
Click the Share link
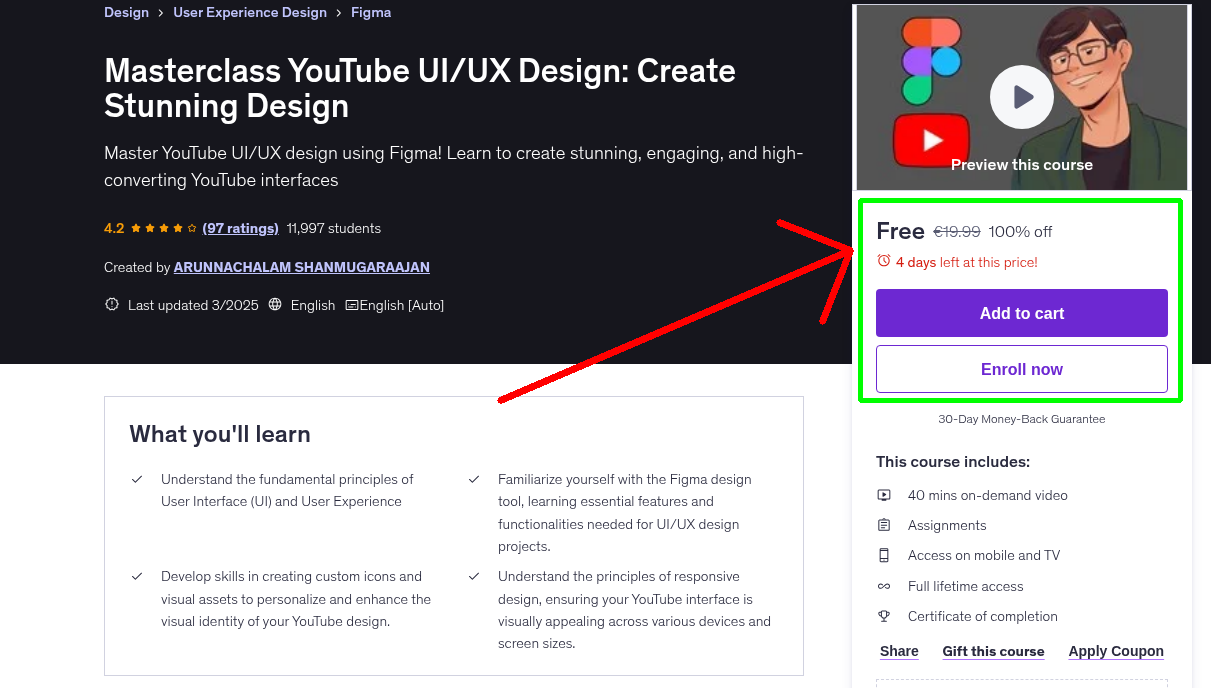tap(898, 651)
